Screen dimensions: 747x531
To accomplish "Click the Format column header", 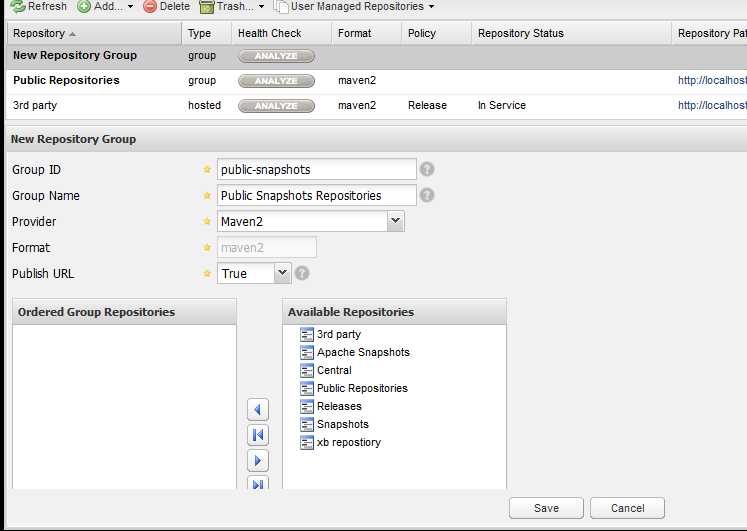I will pos(366,33).
